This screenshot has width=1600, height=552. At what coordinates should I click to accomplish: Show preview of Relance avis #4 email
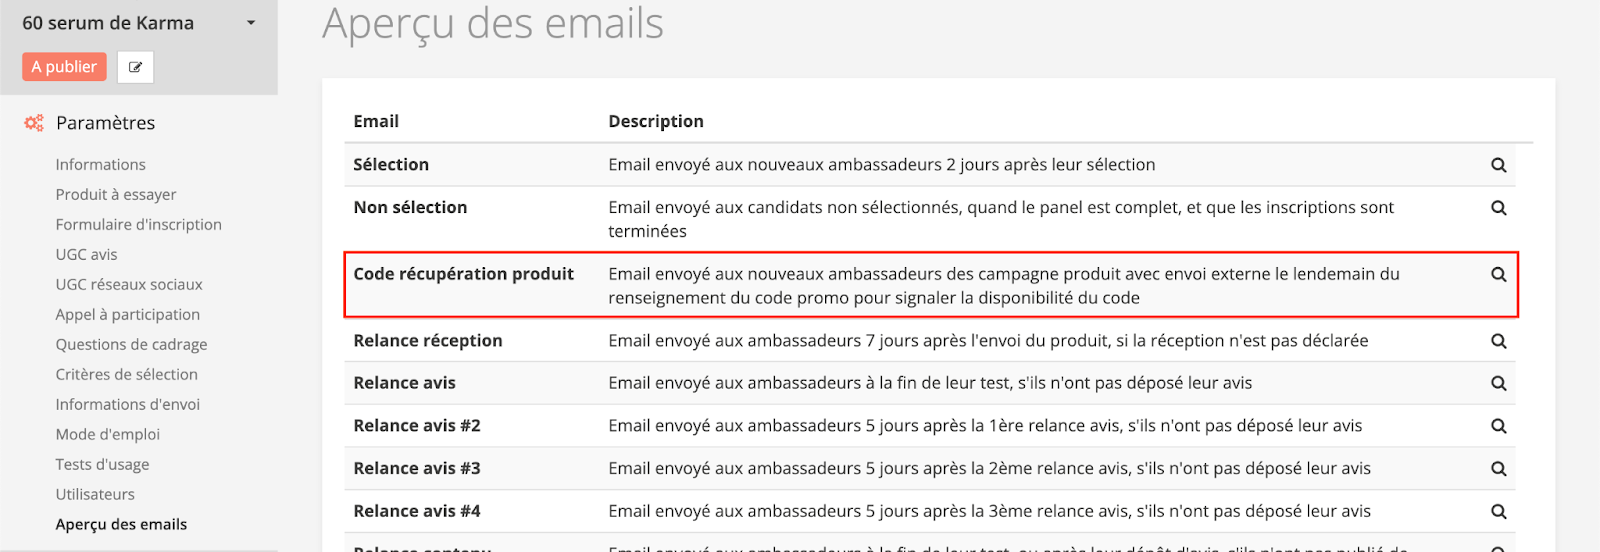(x=1498, y=511)
